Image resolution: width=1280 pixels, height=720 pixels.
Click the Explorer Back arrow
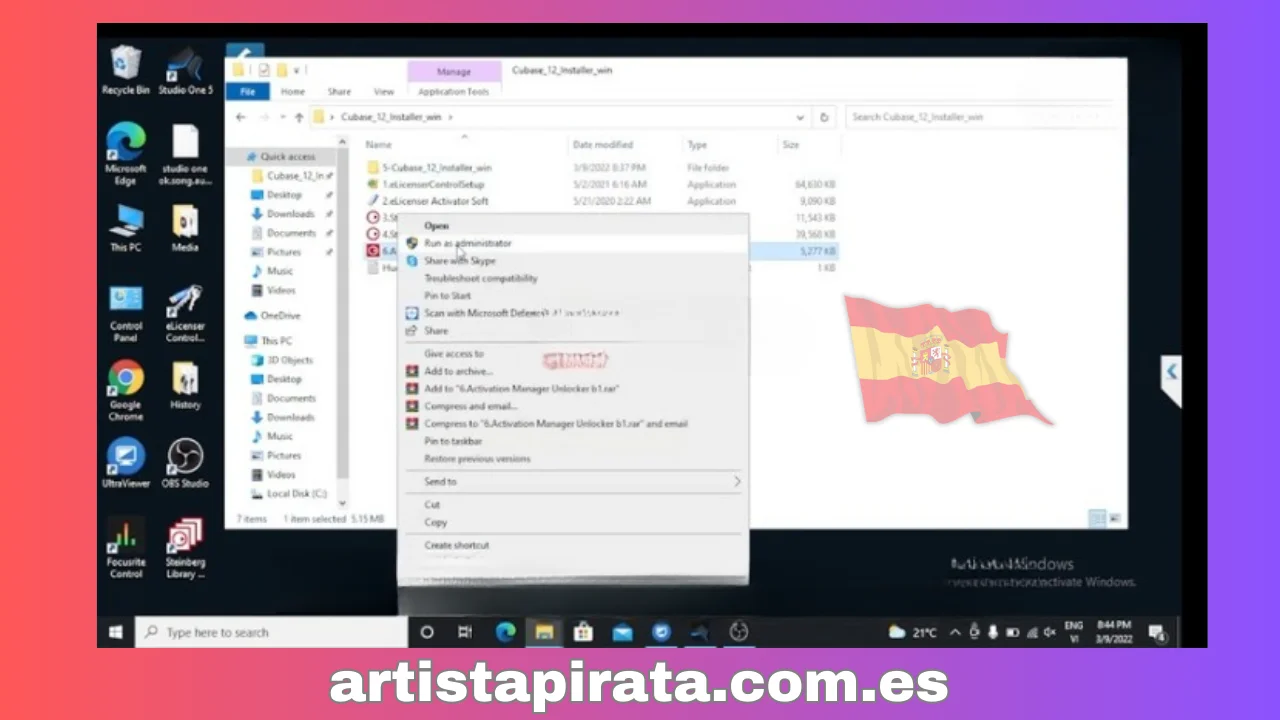(240, 117)
